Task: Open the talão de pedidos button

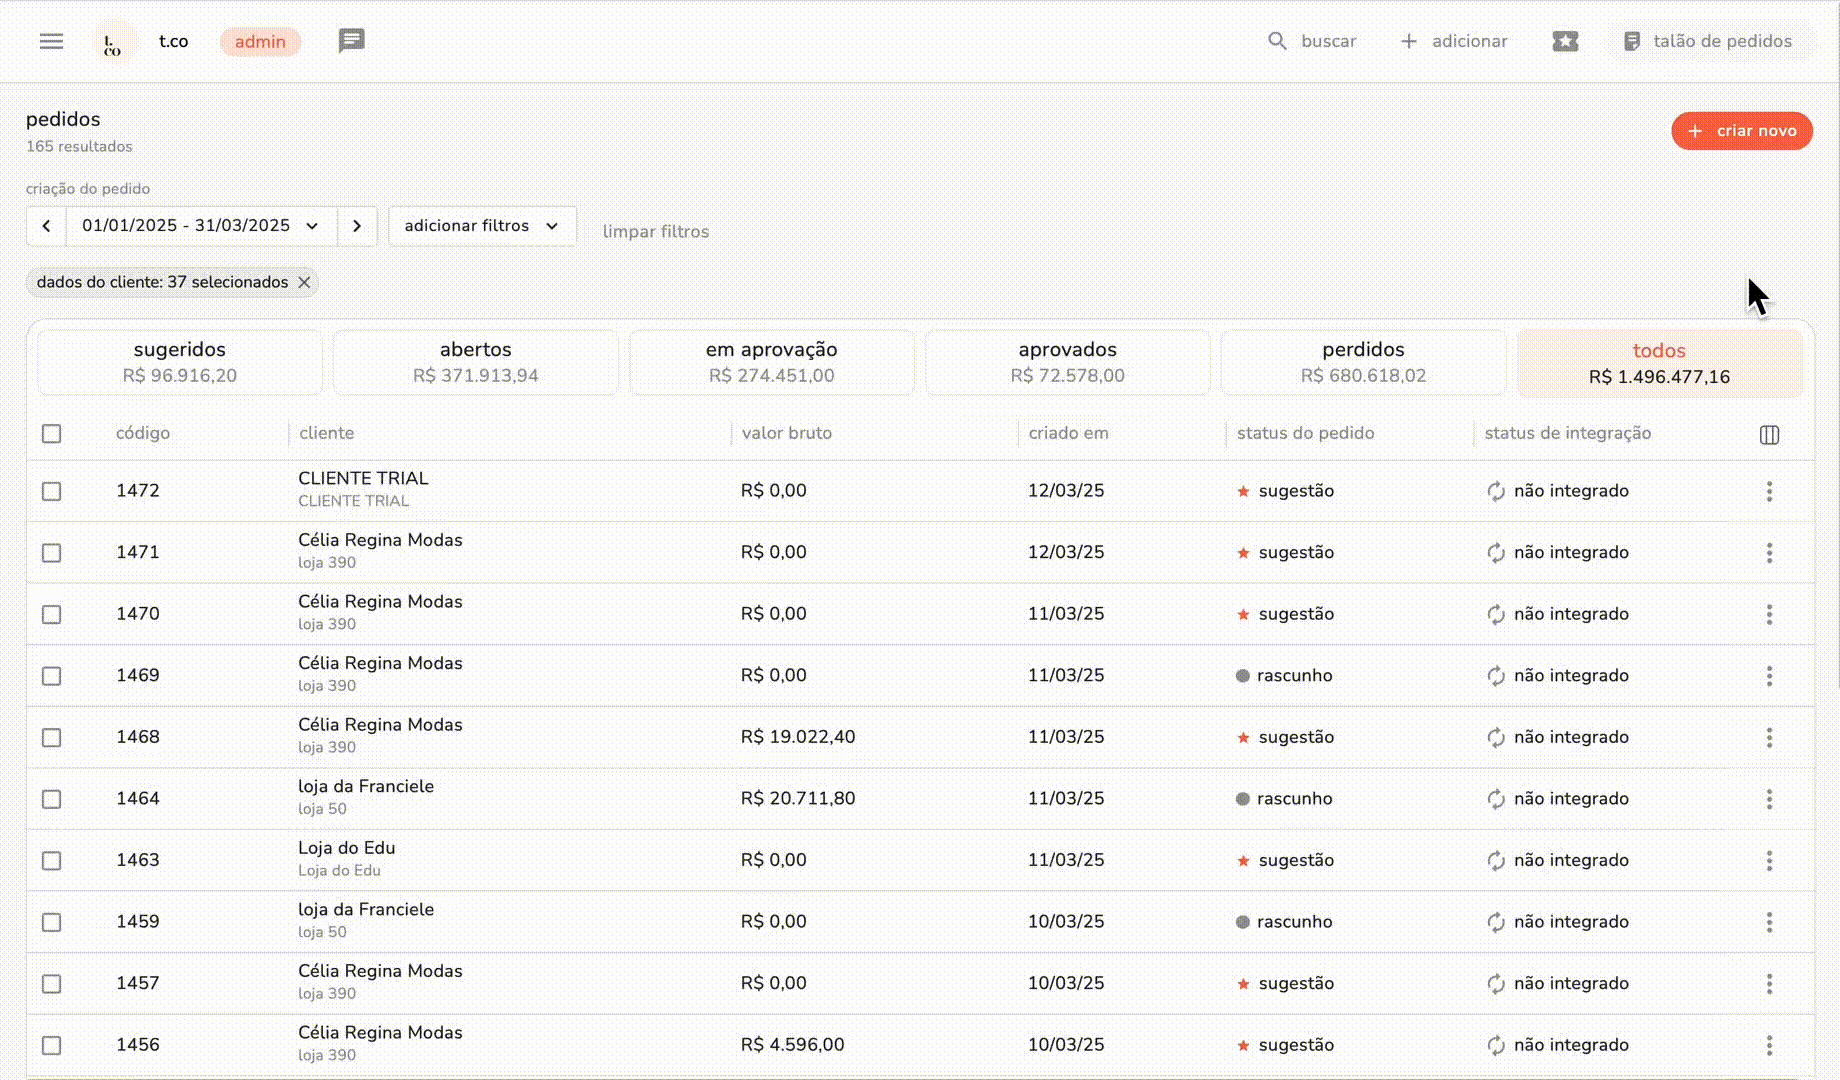Action: point(1708,41)
